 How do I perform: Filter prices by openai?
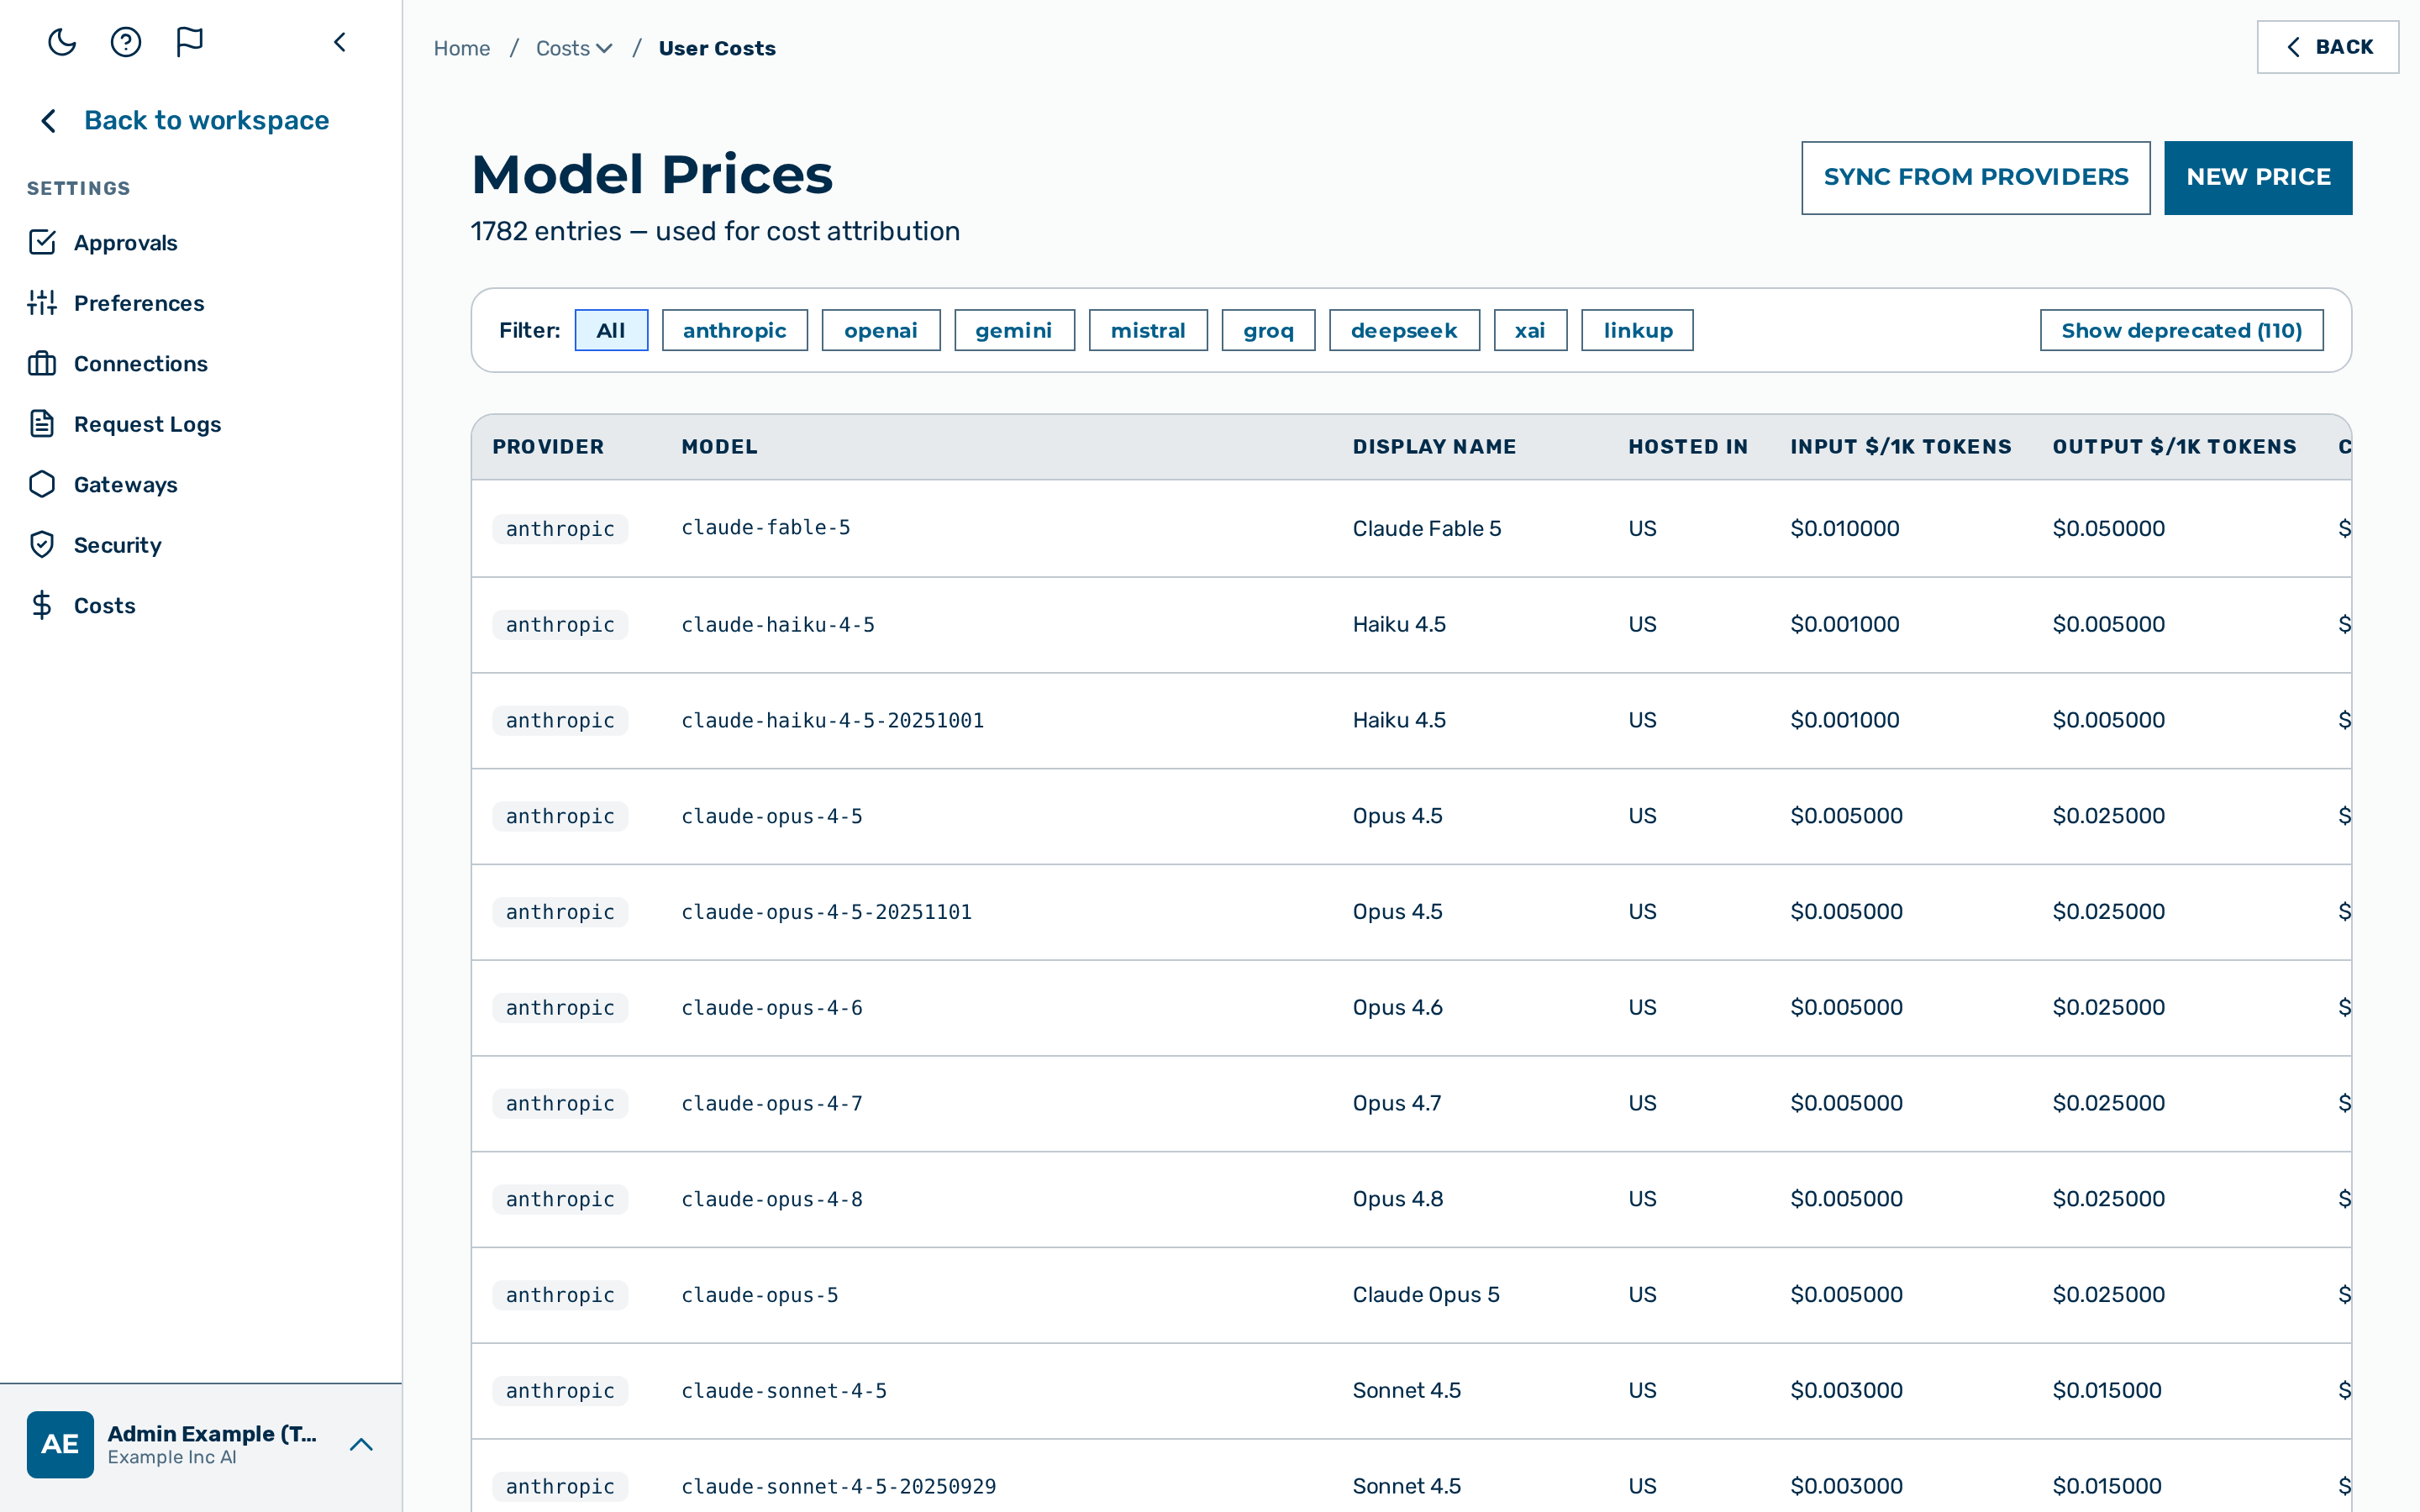click(881, 330)
